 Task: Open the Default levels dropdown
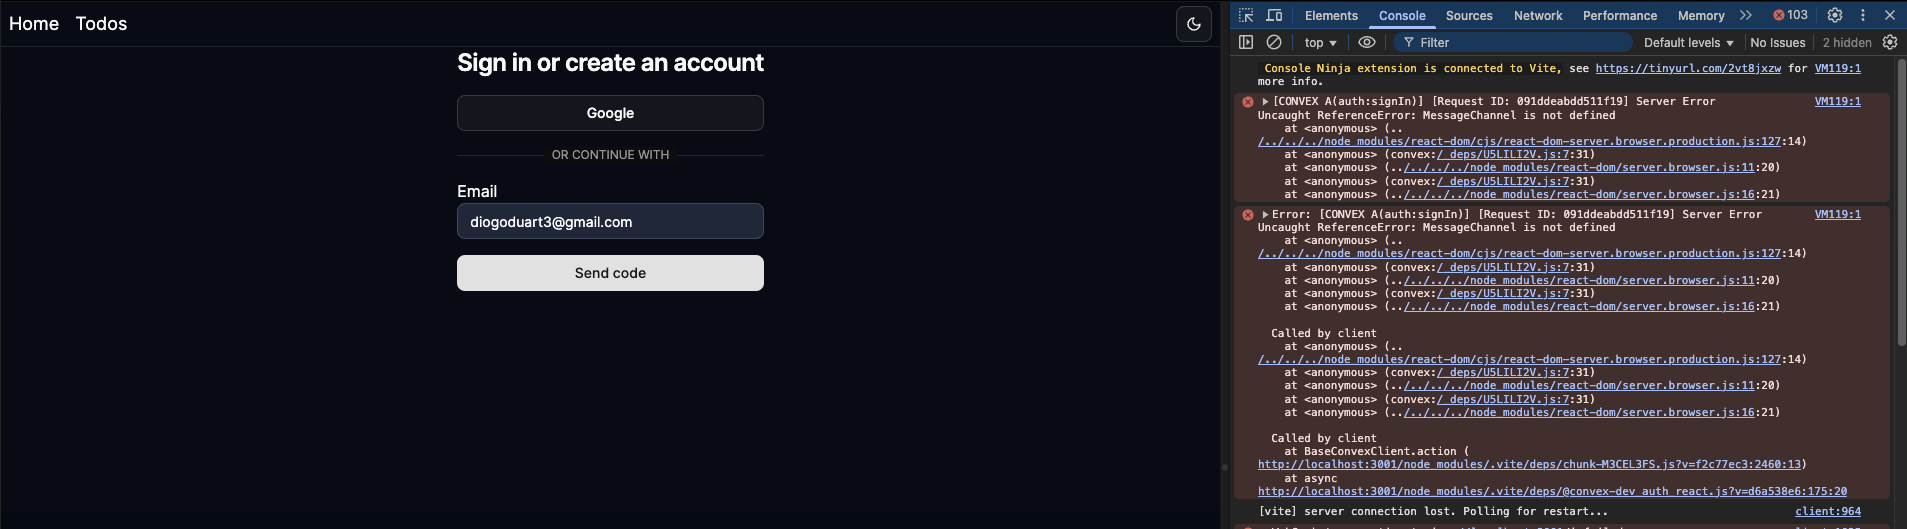(1689, 42)
